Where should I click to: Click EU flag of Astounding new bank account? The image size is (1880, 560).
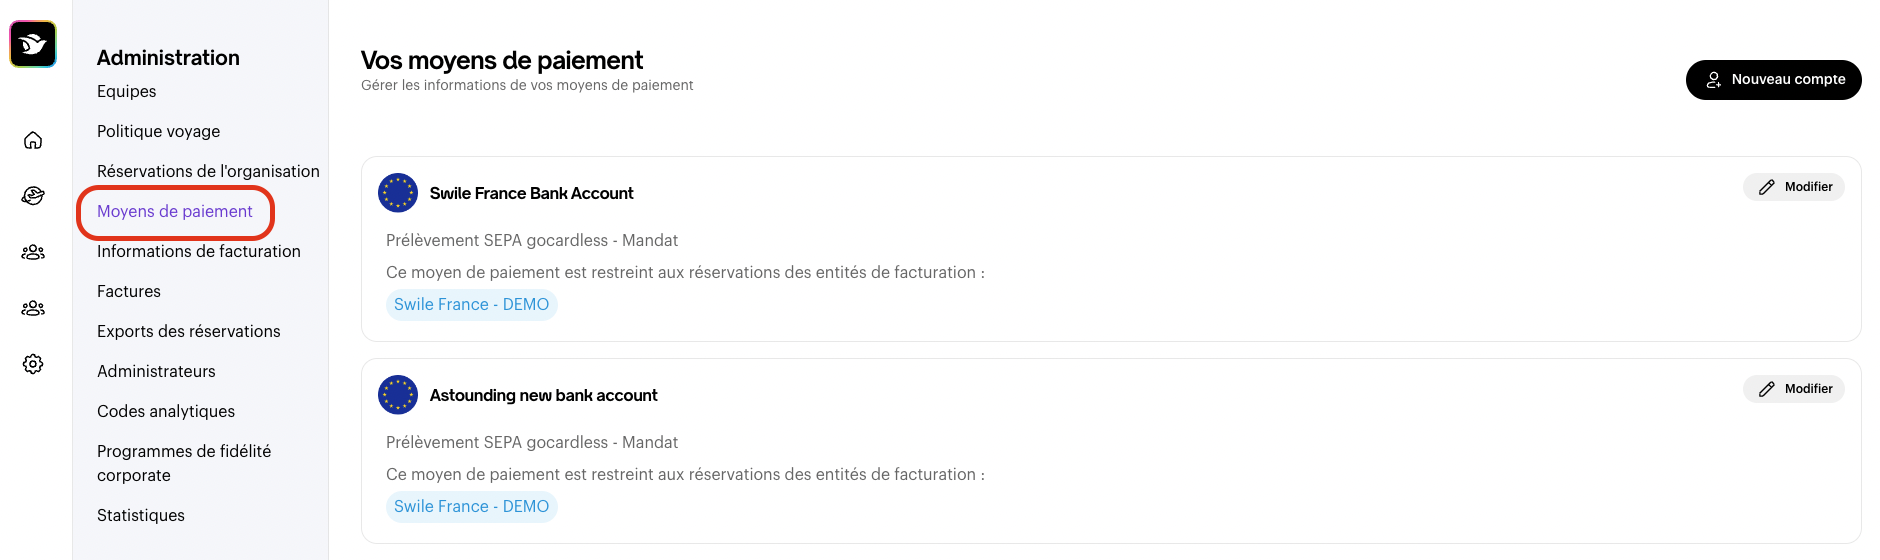[398, 395]
